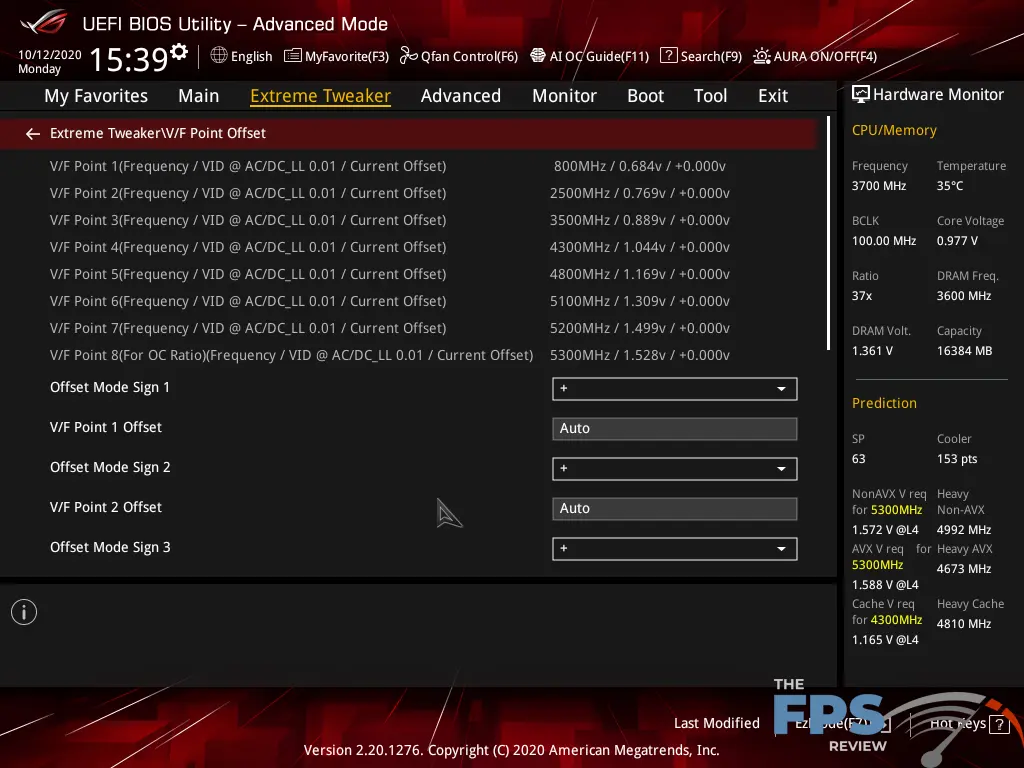
Task: Open time settings gear icon
Action: 179,51
